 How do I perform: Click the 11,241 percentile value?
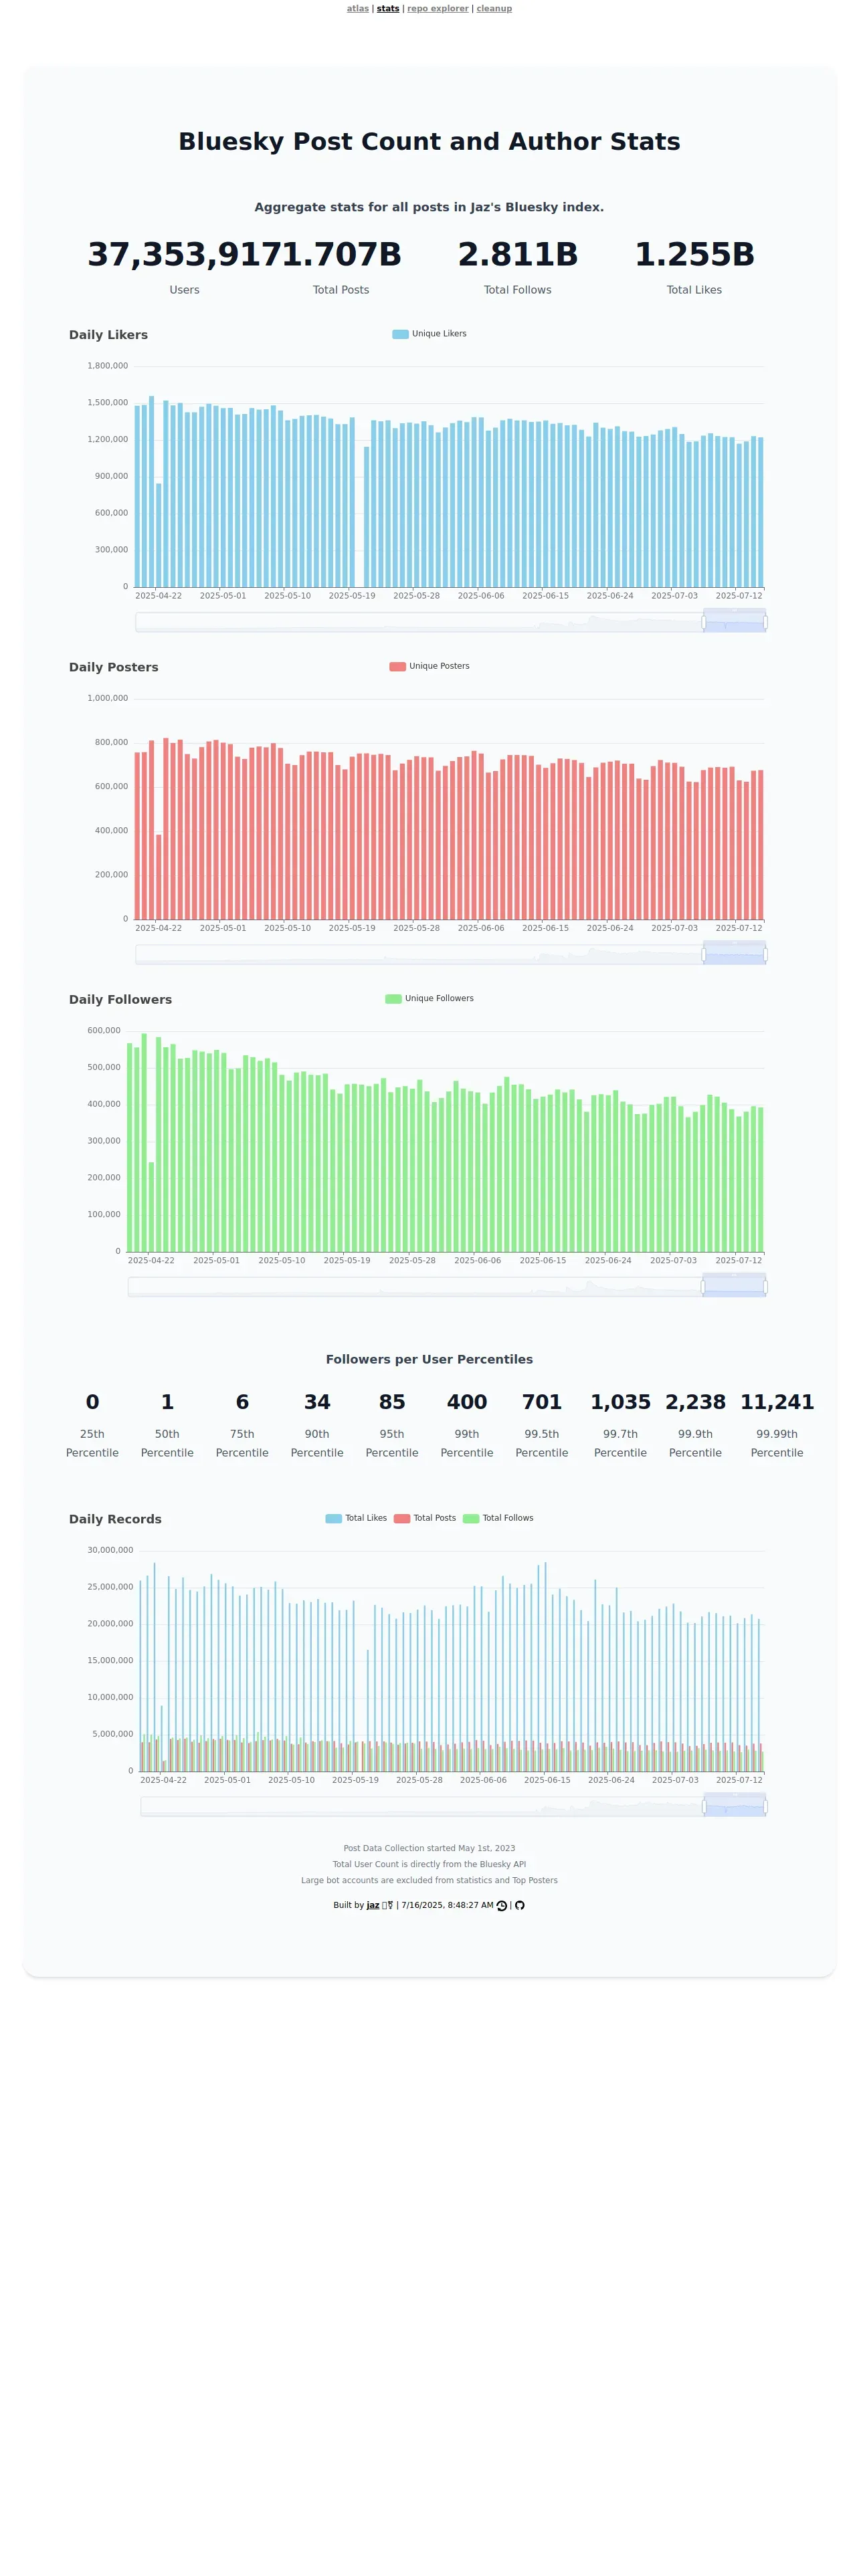click(777, 1402)
